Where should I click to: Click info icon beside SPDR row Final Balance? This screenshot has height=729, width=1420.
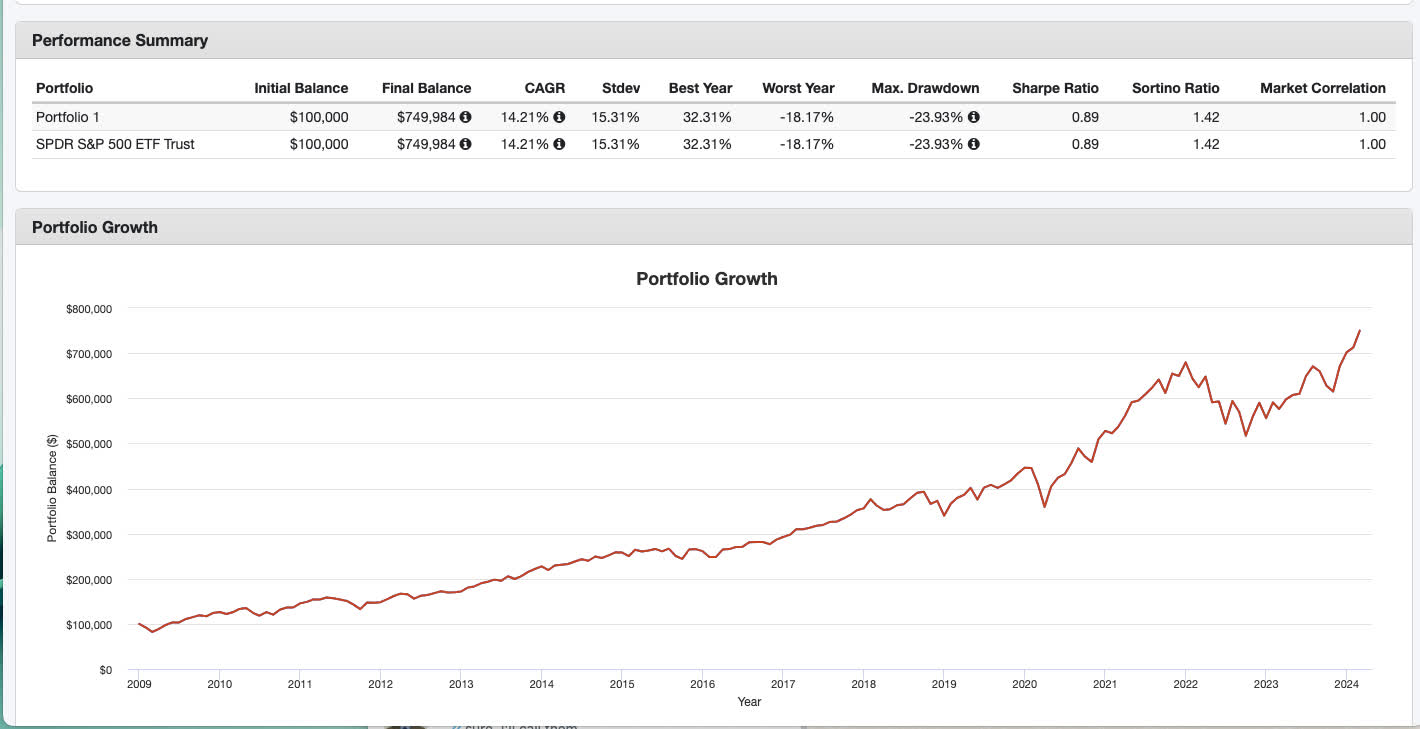[x=465, y=144]
